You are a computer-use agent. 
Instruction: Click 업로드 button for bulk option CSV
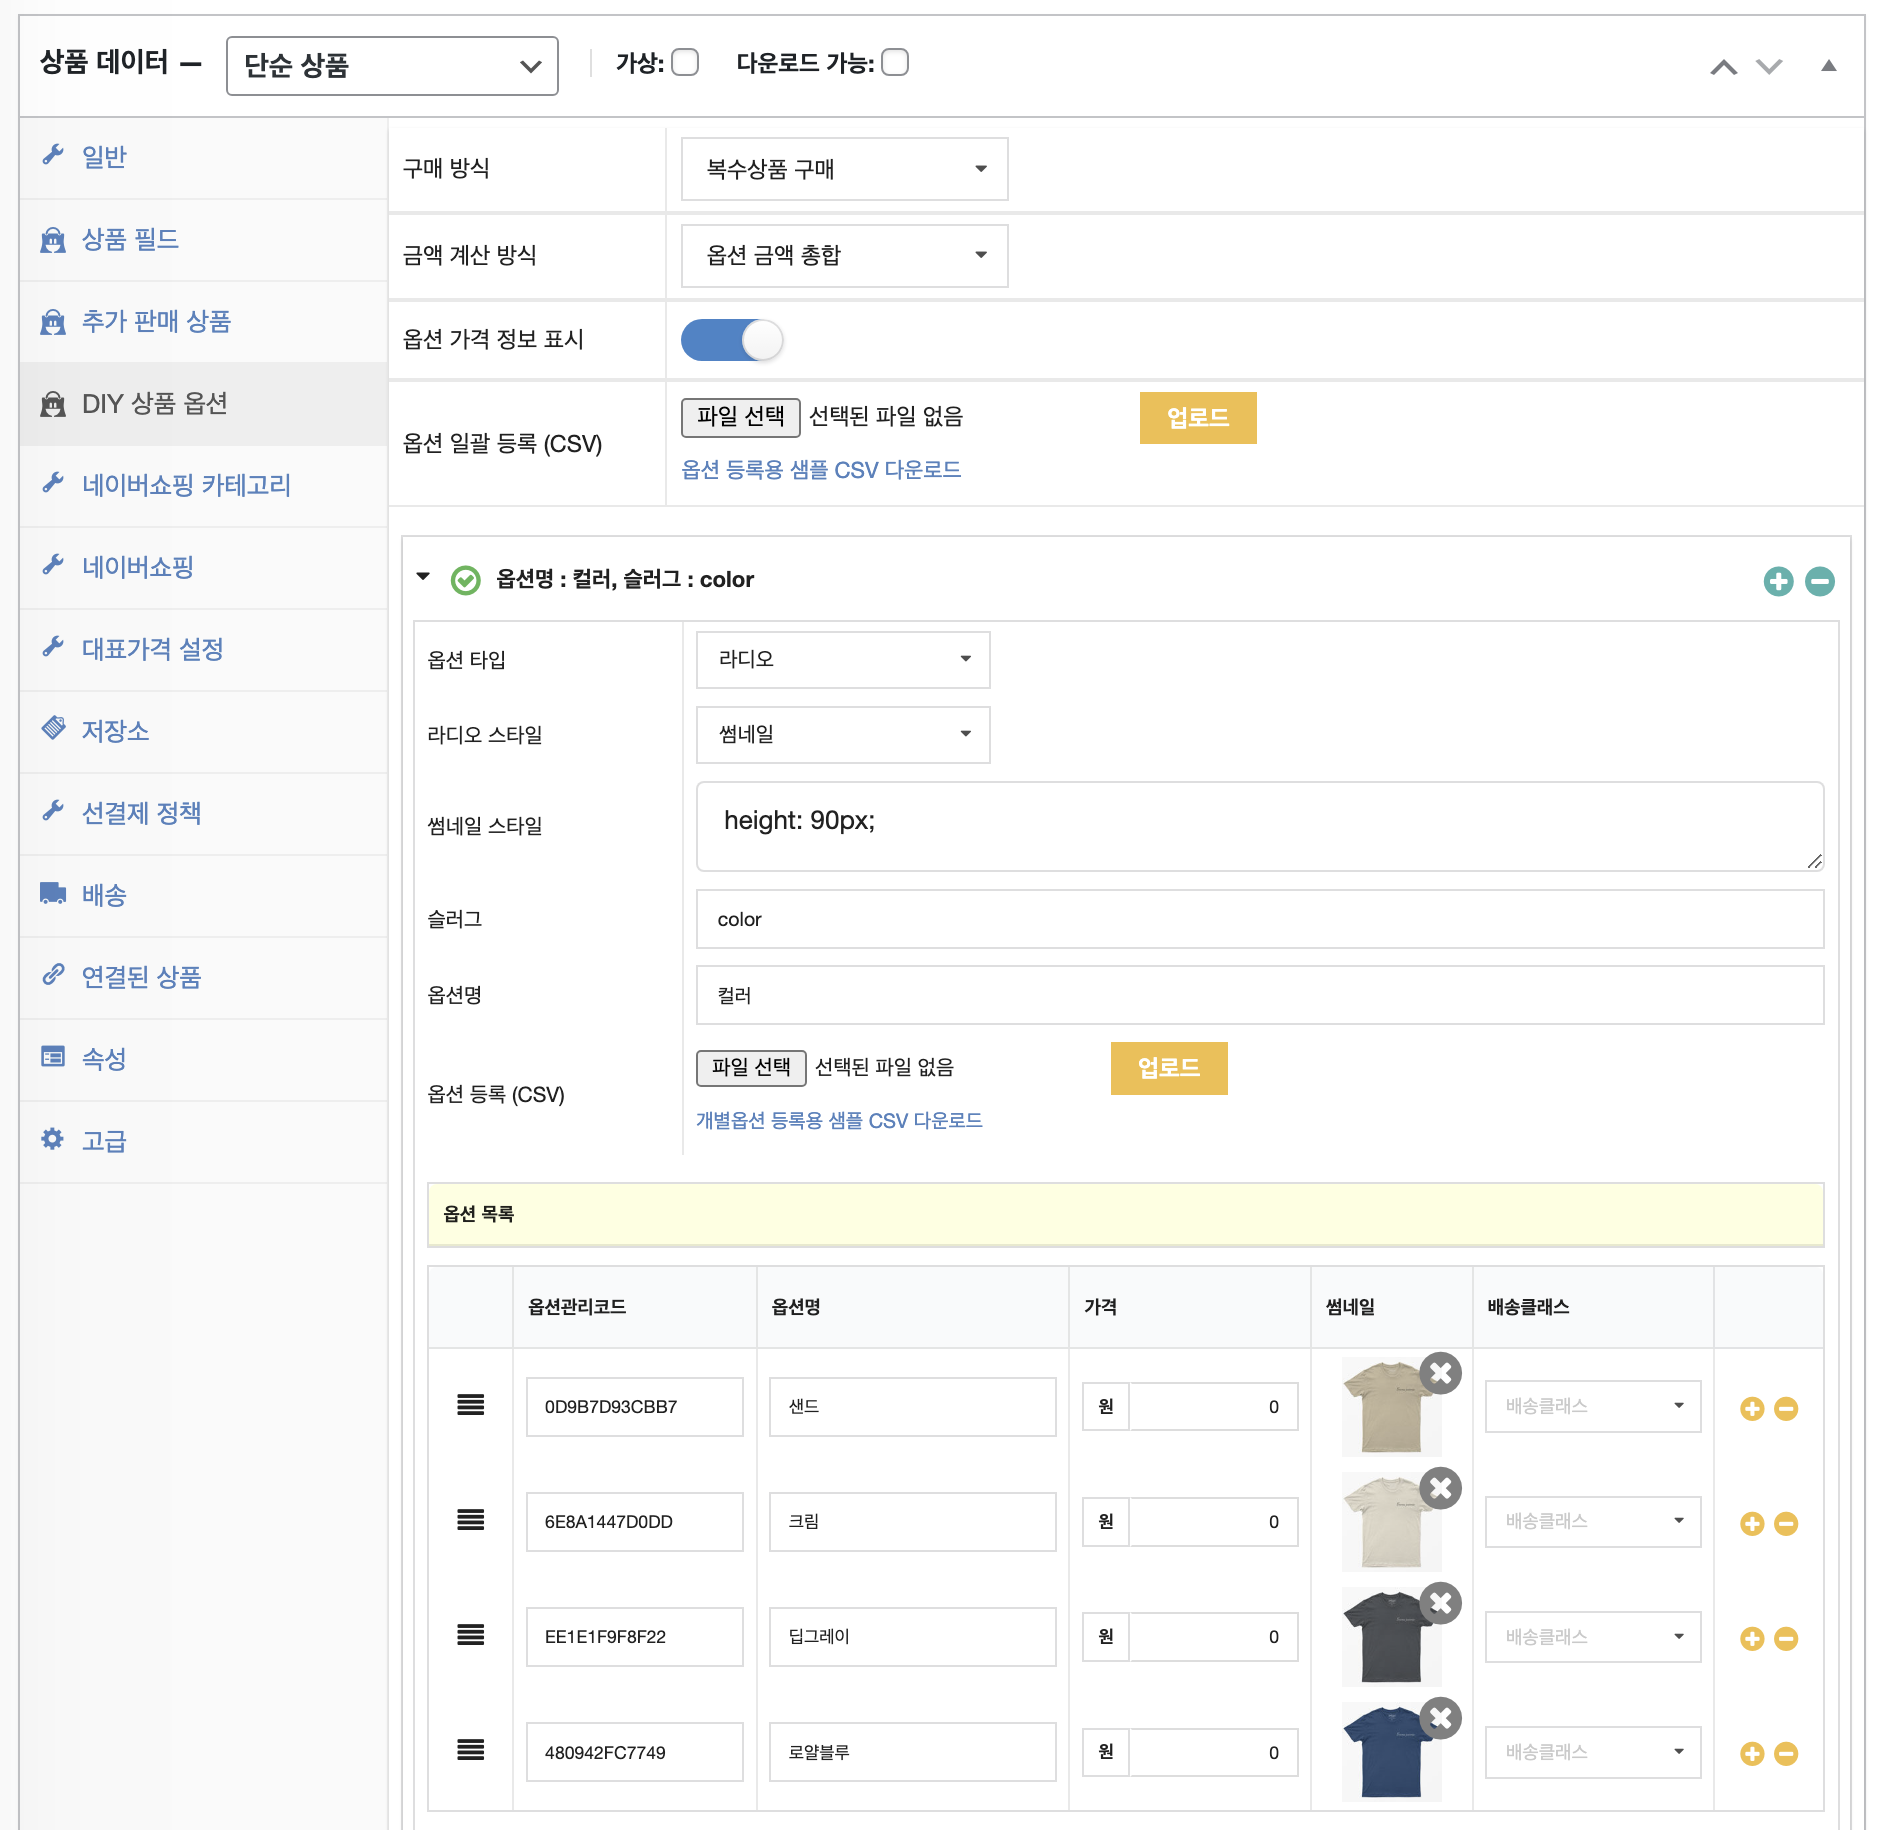1197,418
